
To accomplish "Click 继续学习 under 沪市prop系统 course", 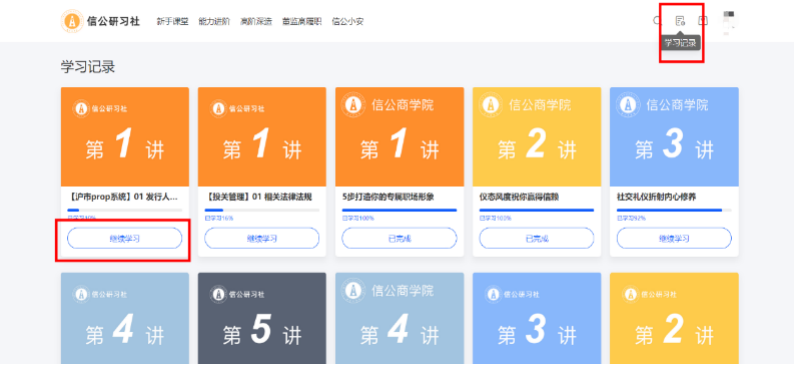I will [125, 238].
